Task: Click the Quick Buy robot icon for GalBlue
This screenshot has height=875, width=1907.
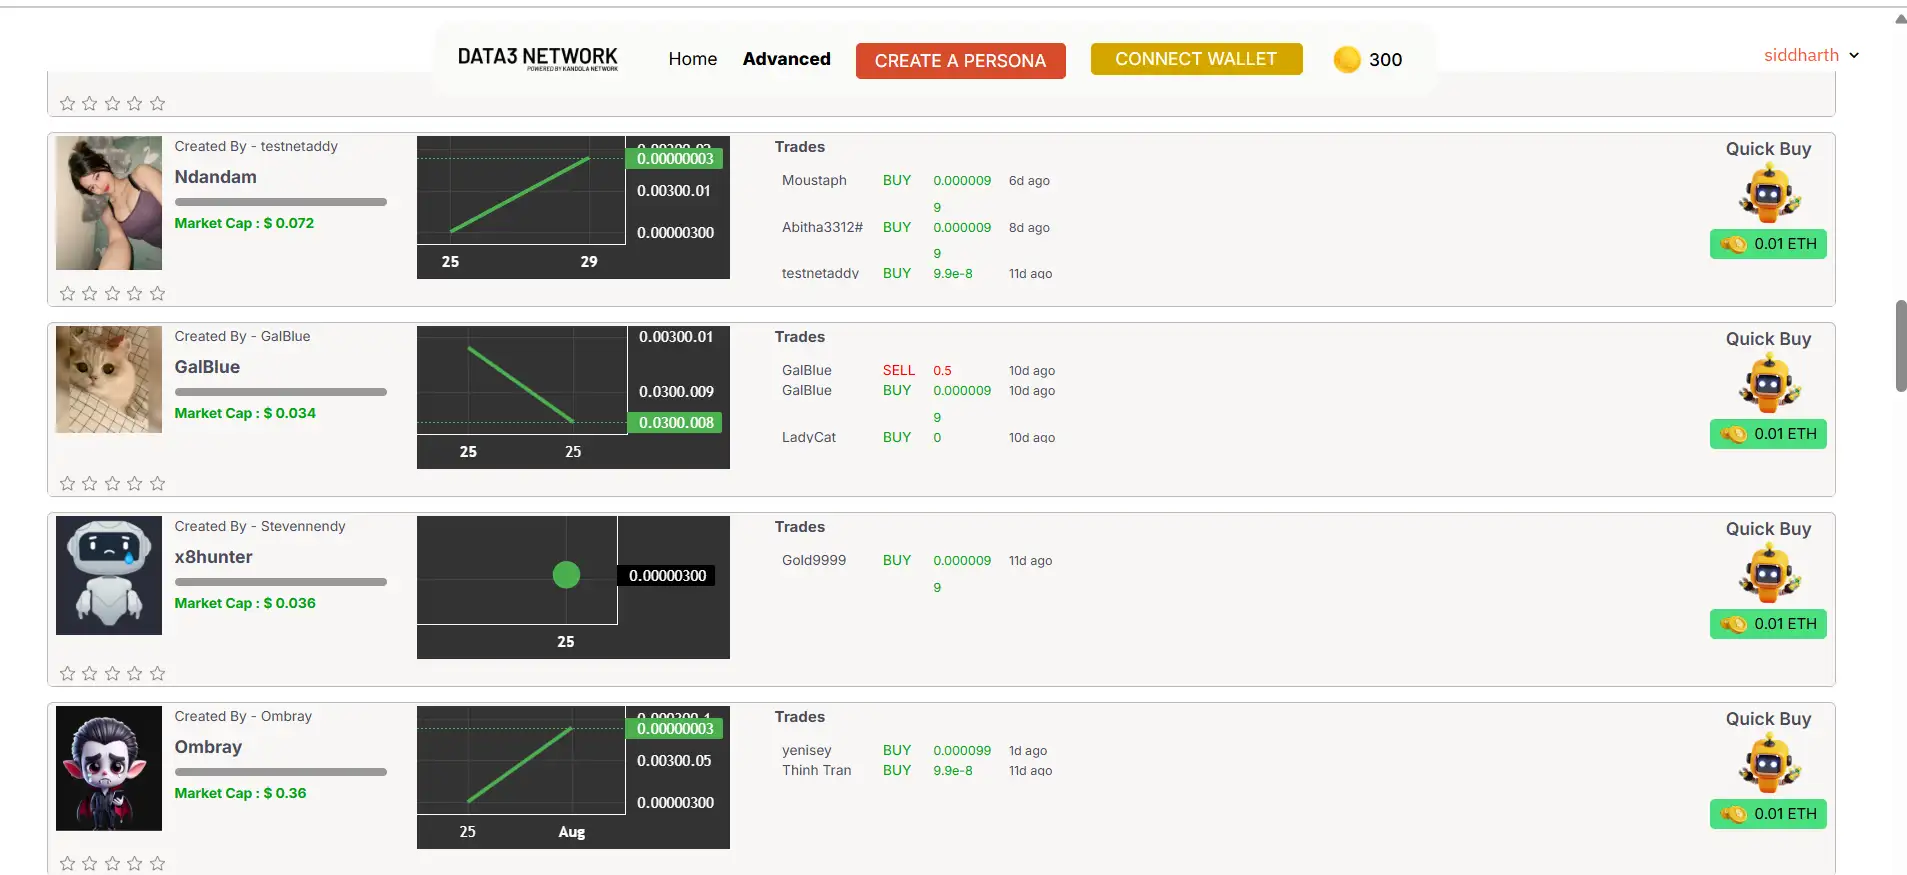Action: [x=1768, y=384]
